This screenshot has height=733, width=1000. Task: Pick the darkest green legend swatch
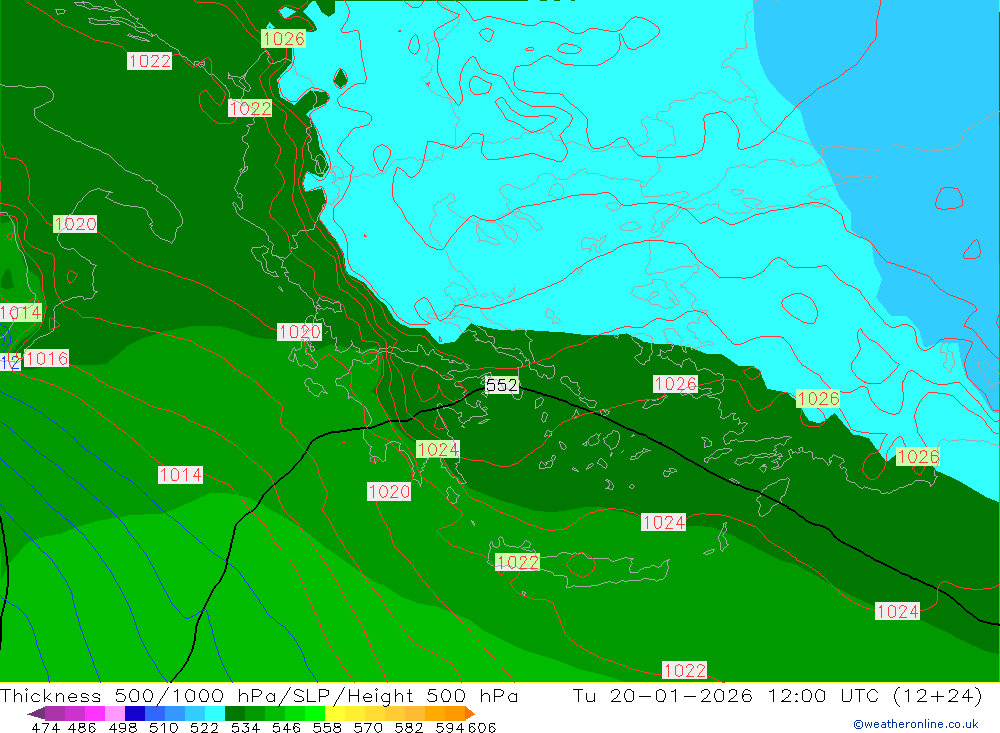click(235, 713)
